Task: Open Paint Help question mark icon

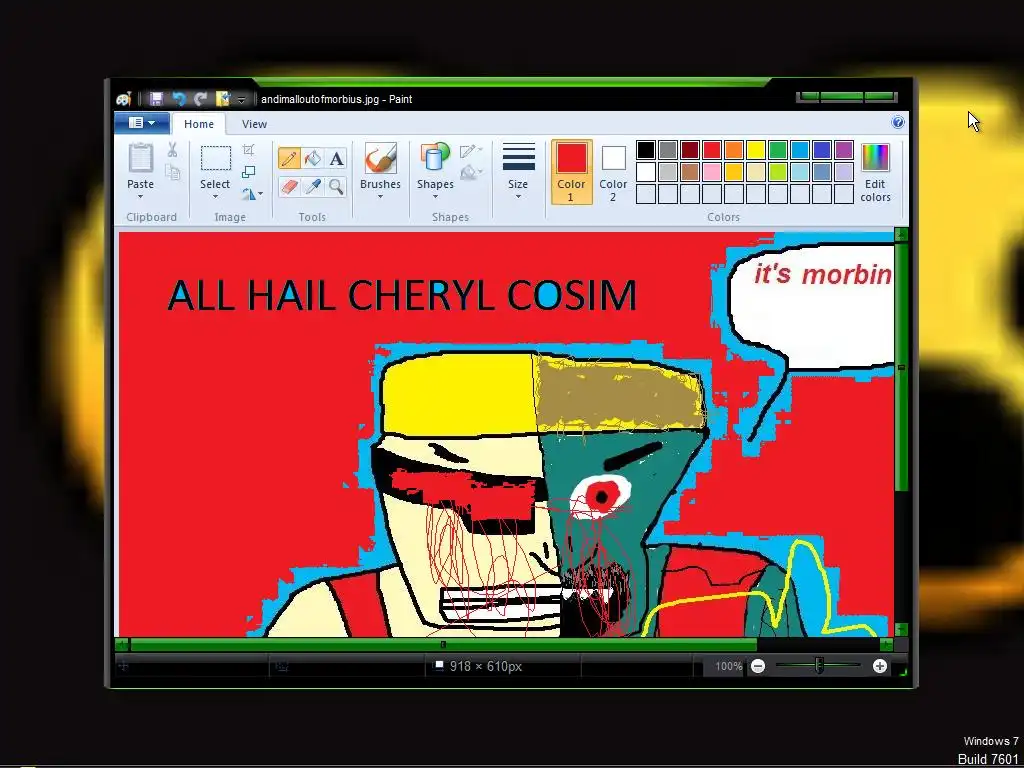Action: (x=898, y=122)
